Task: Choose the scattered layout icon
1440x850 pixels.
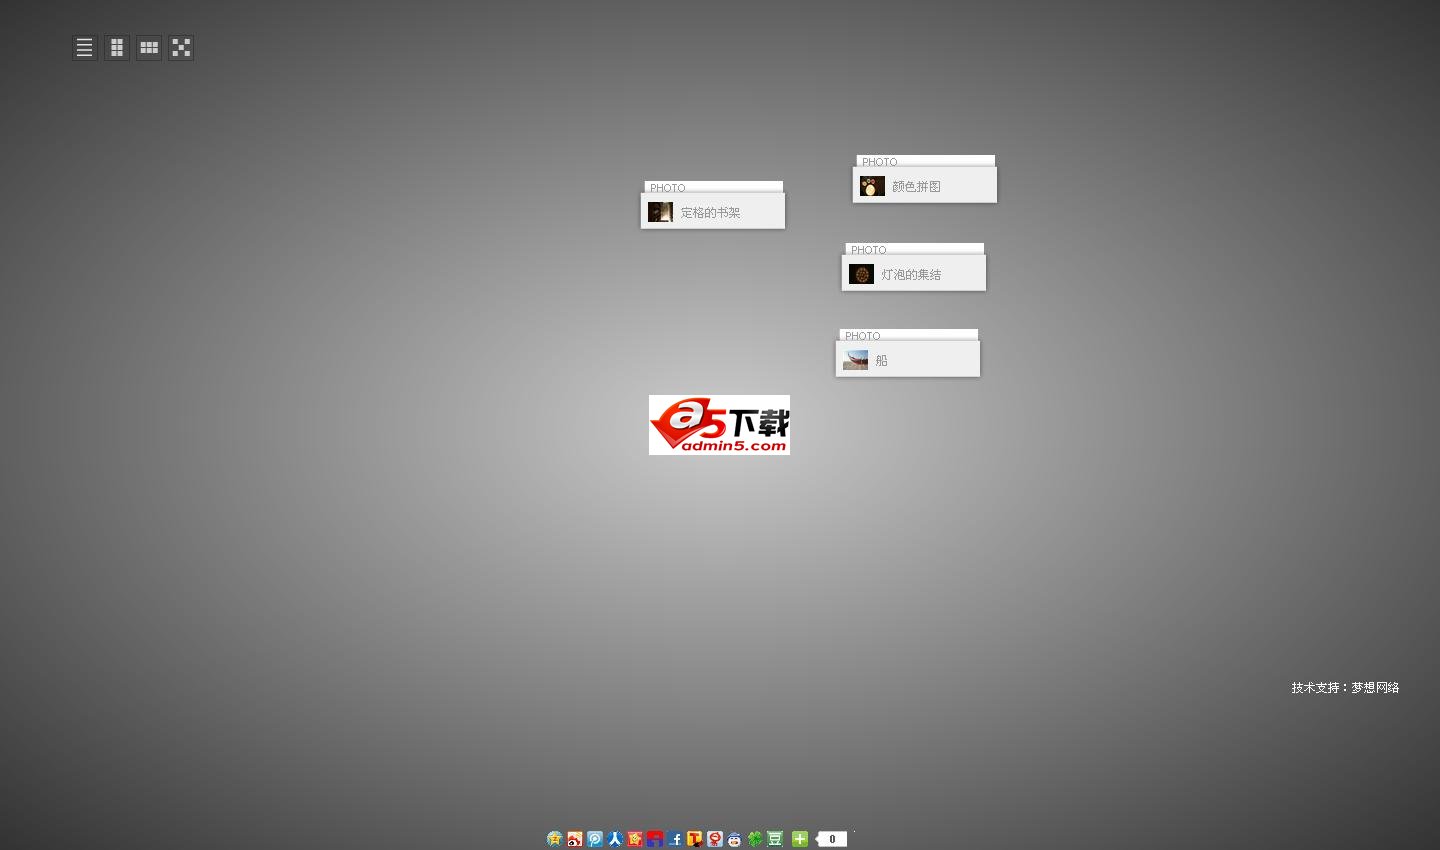Action: (181, 48)
